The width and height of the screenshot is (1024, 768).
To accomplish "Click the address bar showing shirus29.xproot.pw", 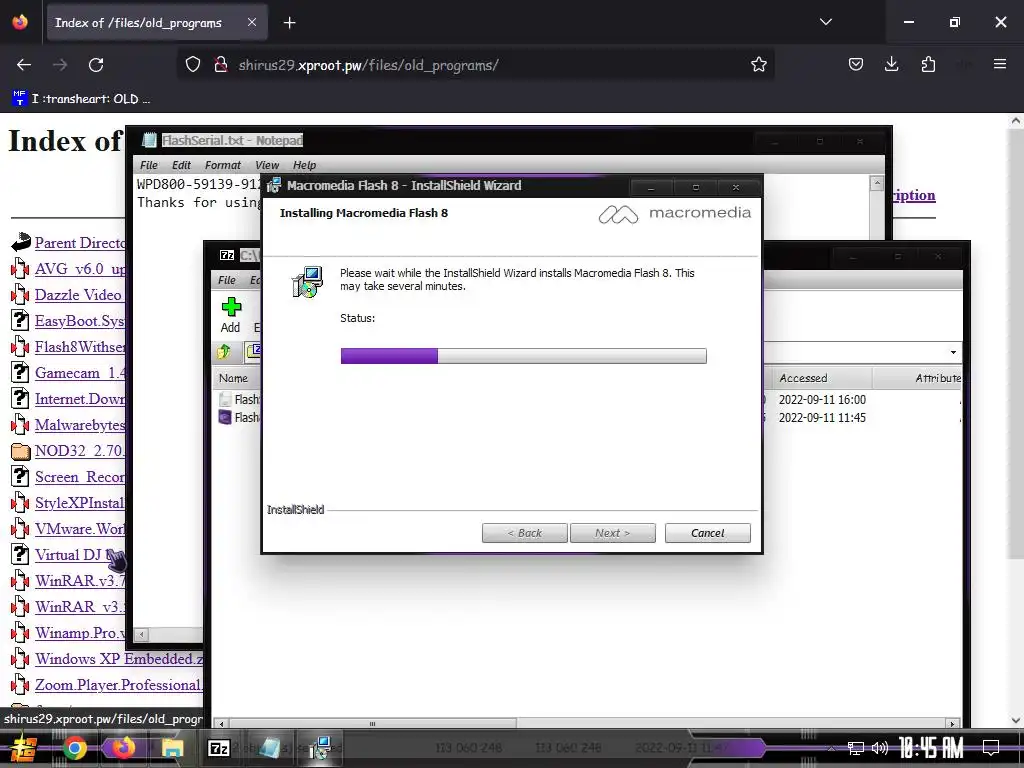I will (x=475, y=65).
